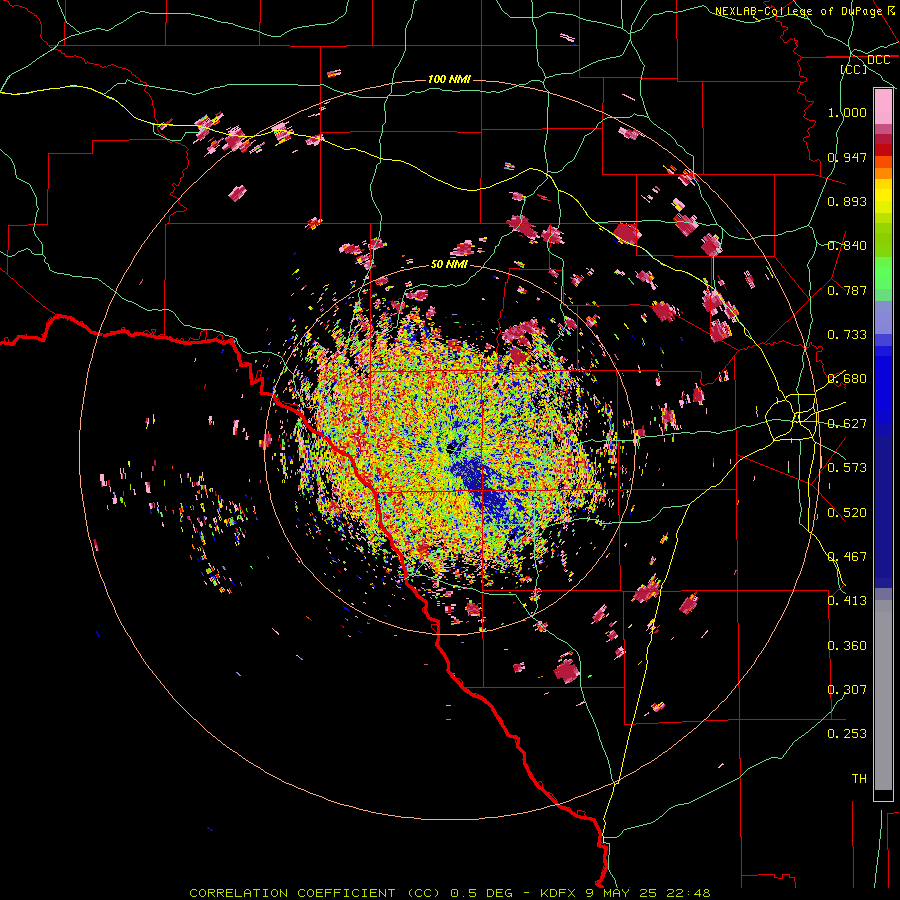Click the gray lower segment of the color bar
This screenshot has width=900, height=900.
point(883,695)
